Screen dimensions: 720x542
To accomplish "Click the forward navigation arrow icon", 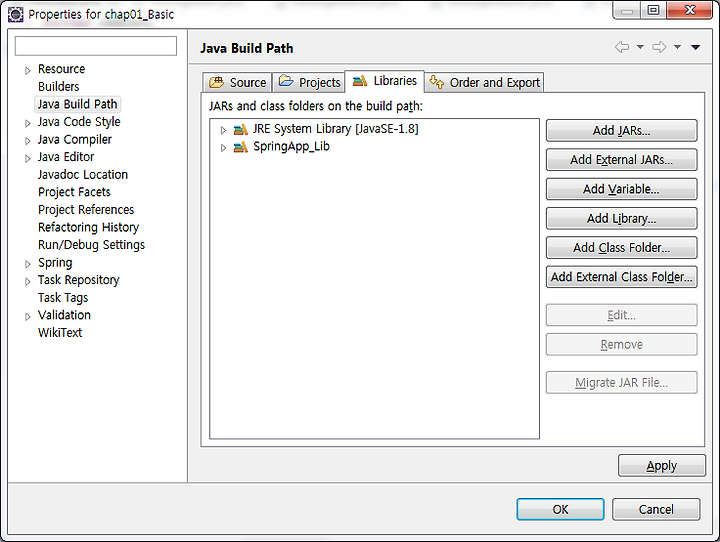I will pyautogui.click(x=659, y=47).
